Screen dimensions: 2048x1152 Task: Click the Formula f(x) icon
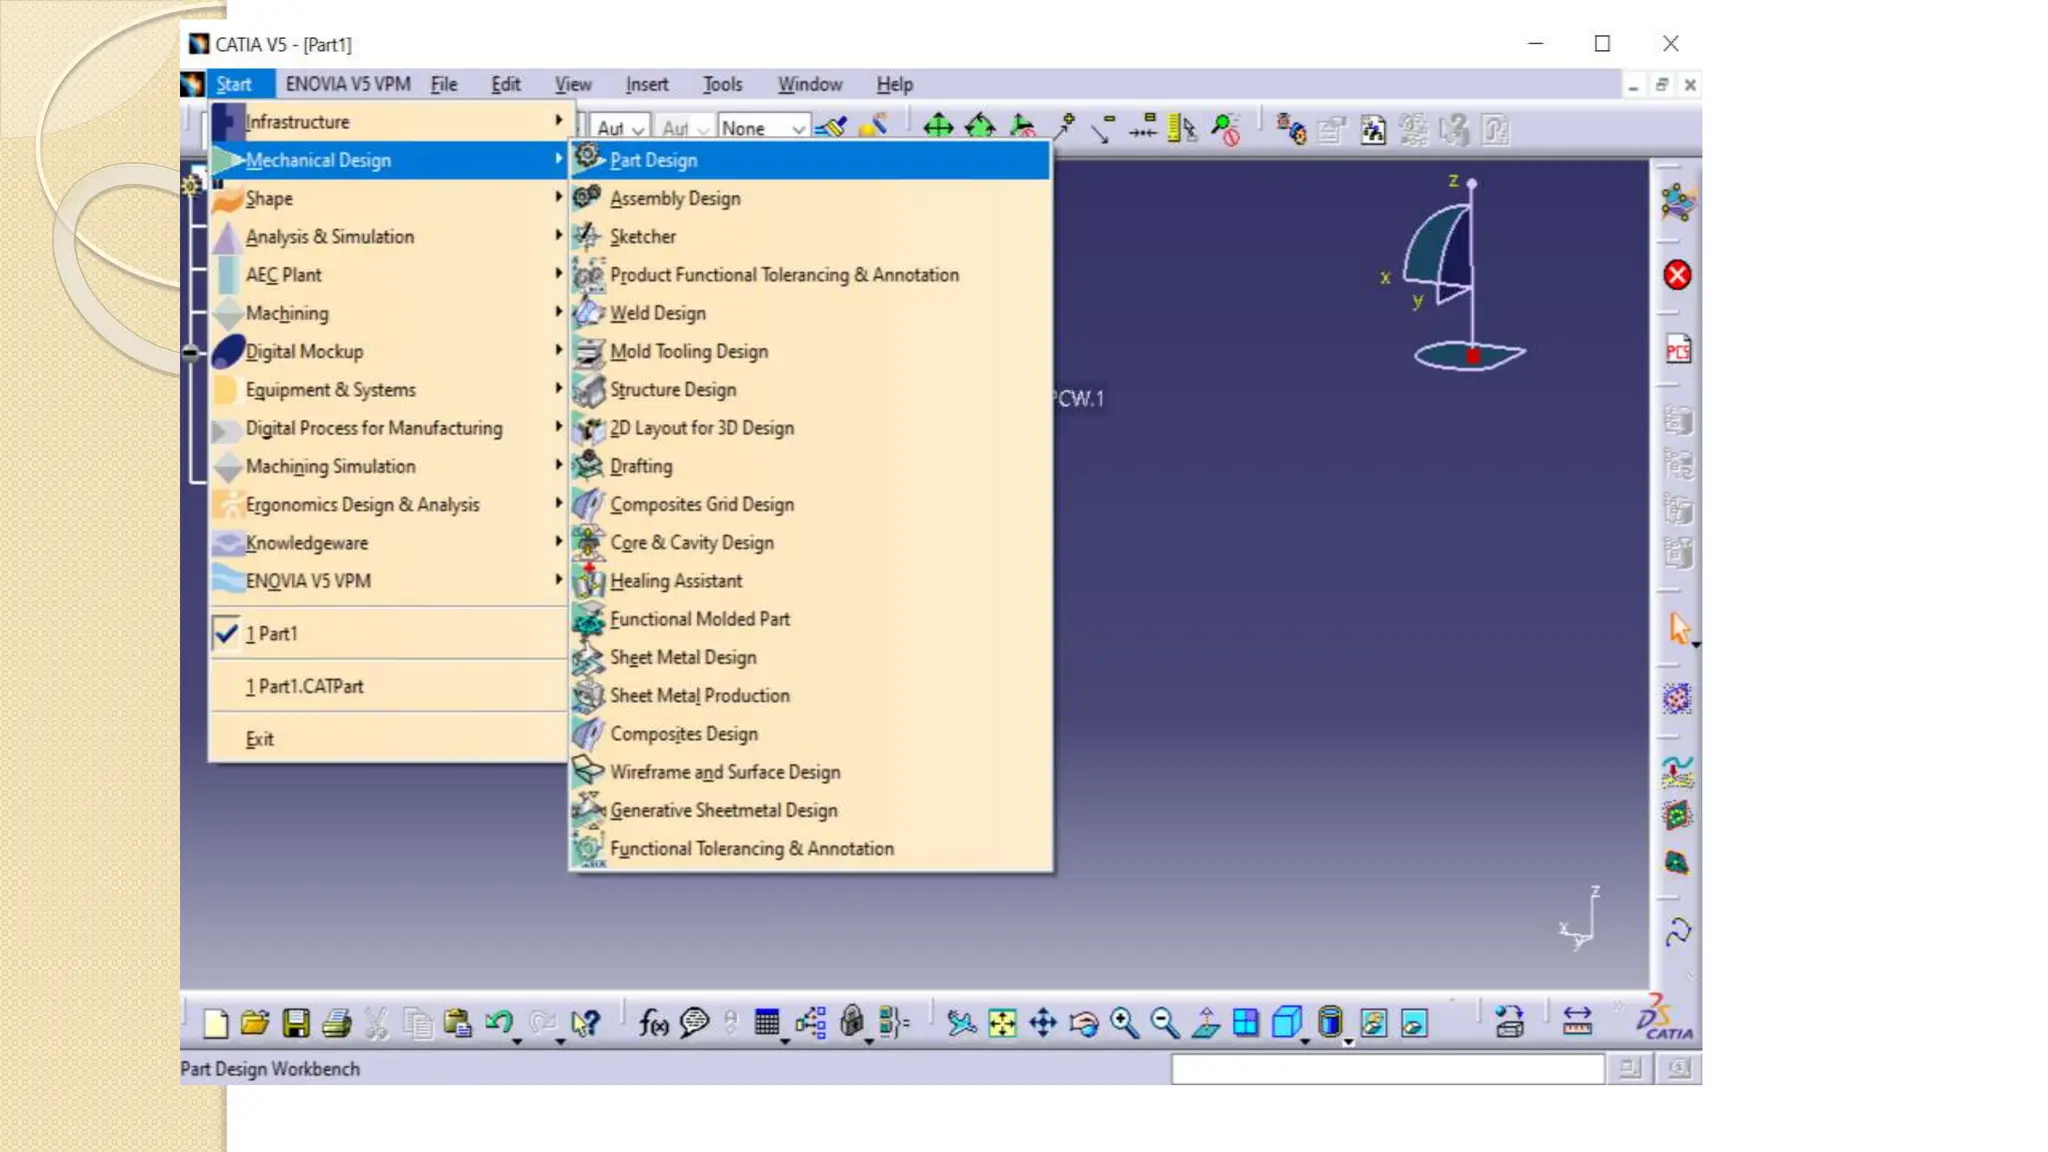click(653, 1022)
